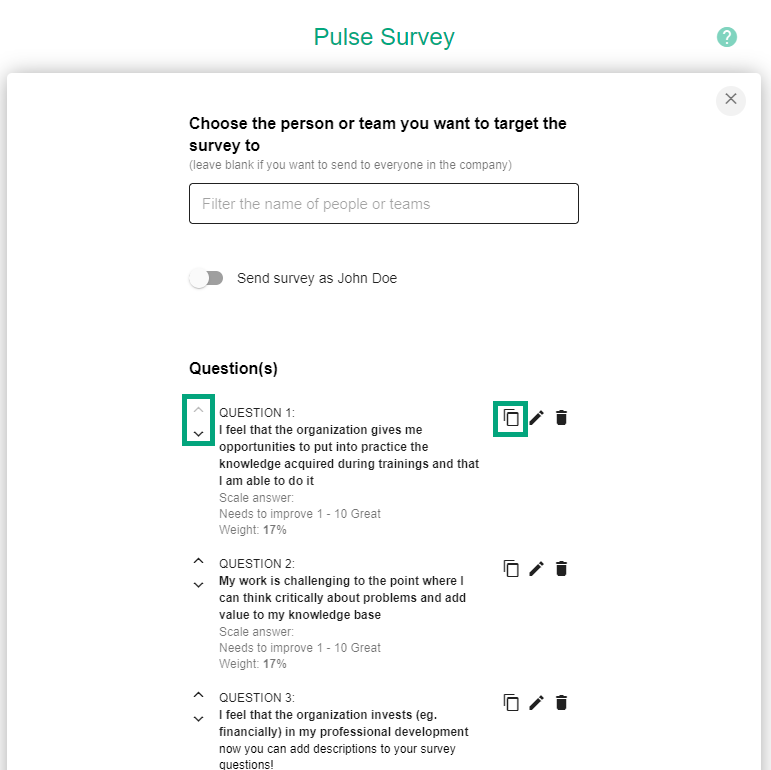The width and height of the screenshot is (771, 770).
Task: Close the Pulse Survey dialog
Action: coord(731,99)
